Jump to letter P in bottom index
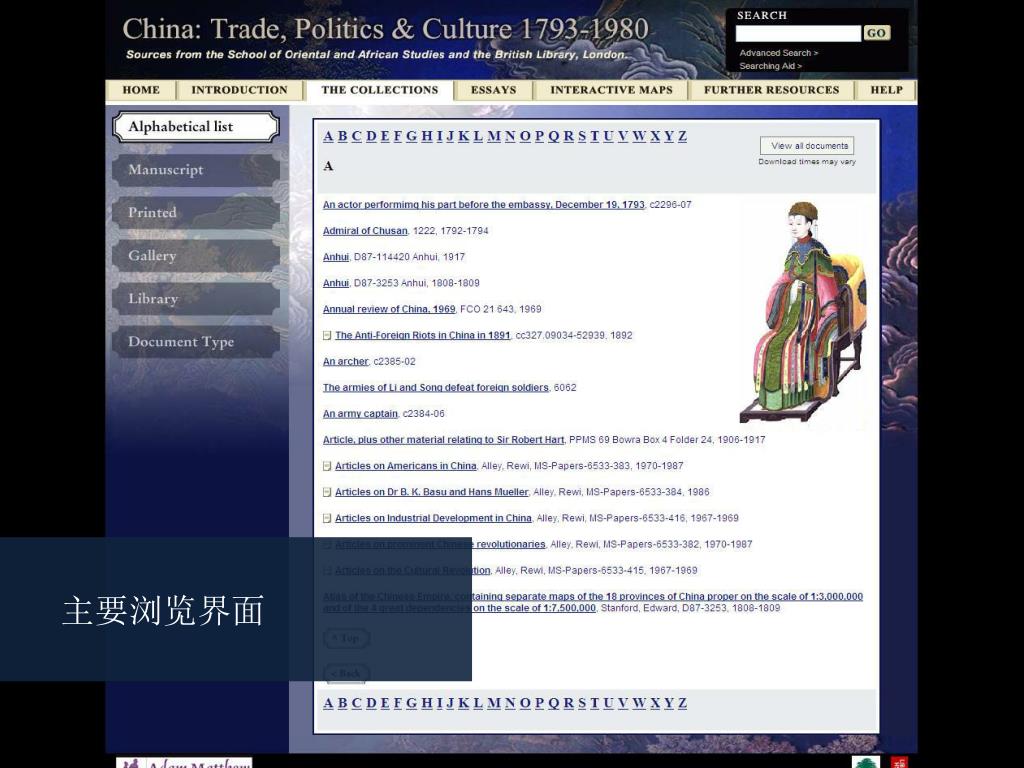 [x=539, y=703]
